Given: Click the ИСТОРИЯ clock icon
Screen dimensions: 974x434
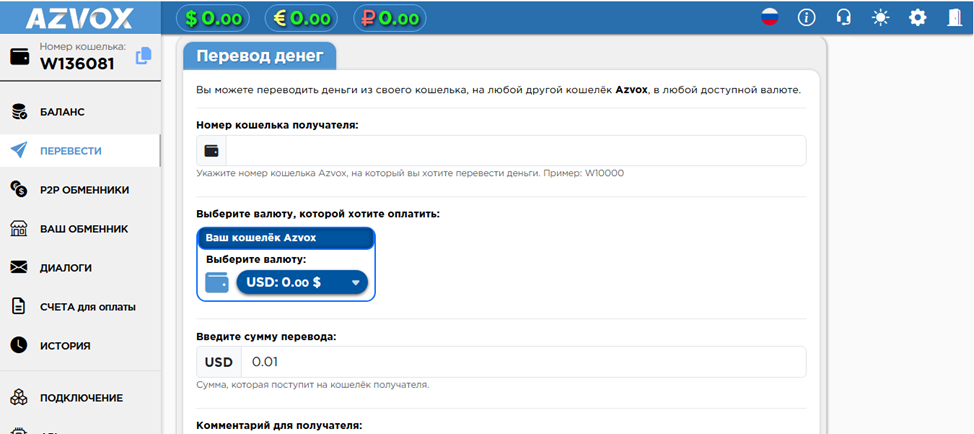Looking at the screenshot, I should (19, 345).
